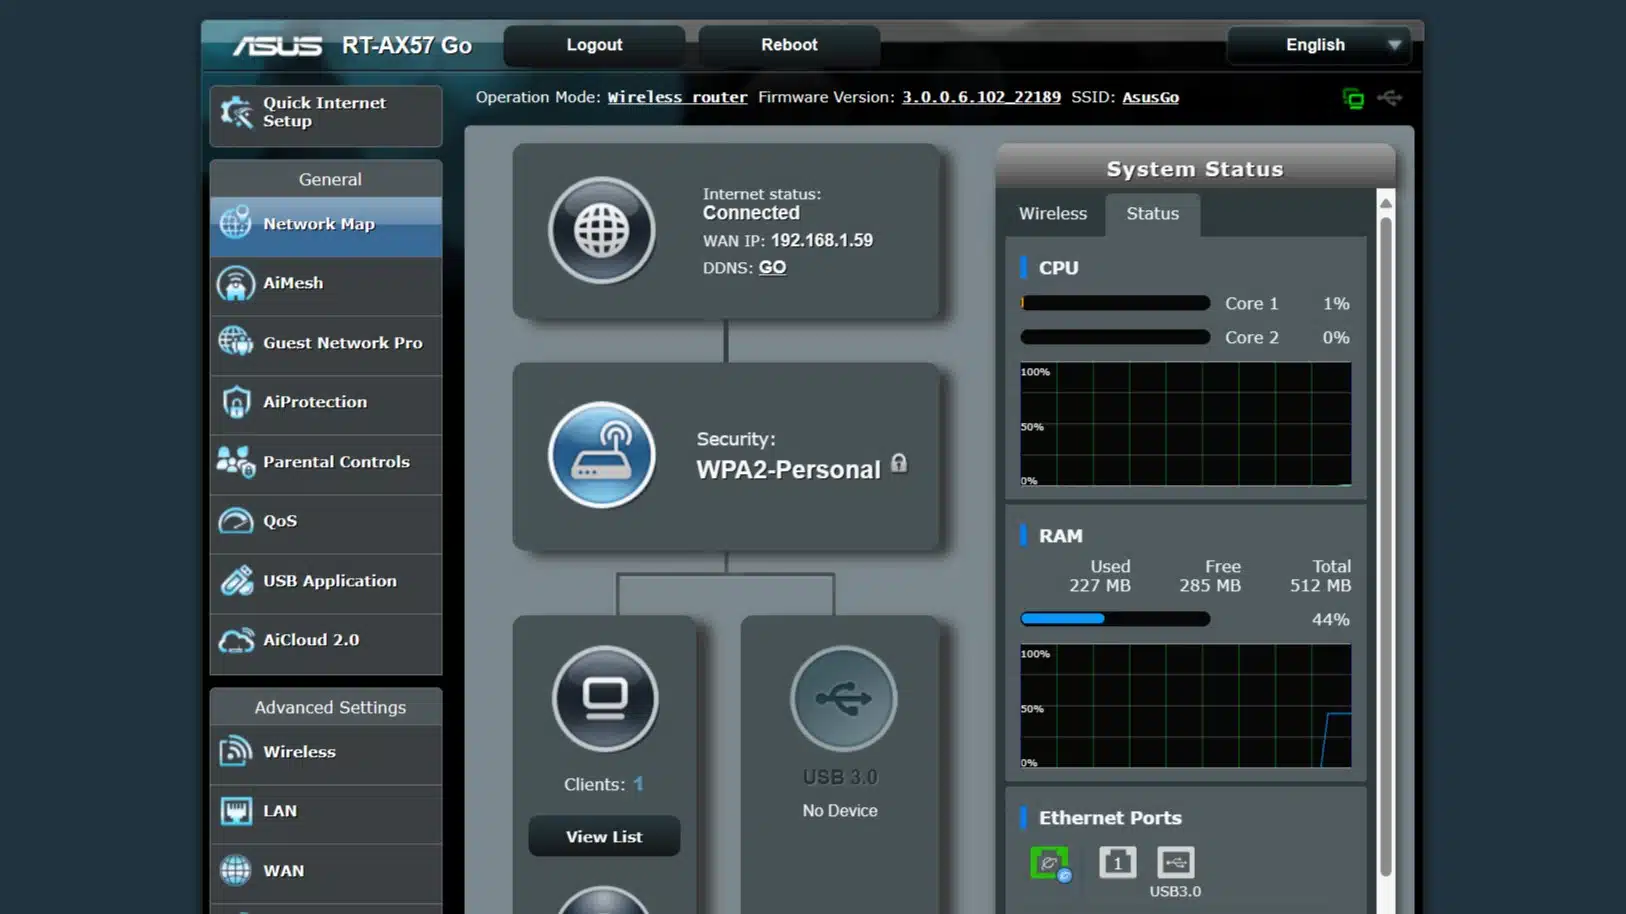The image size is (1626, 914).
Task: Click the AsusGo SSID link
Action: [1150, 97]
